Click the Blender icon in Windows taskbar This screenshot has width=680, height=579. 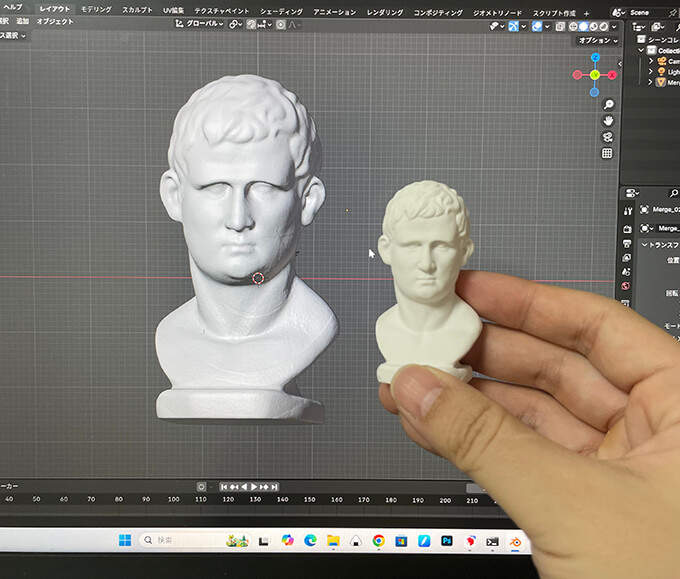pos(516,541)
